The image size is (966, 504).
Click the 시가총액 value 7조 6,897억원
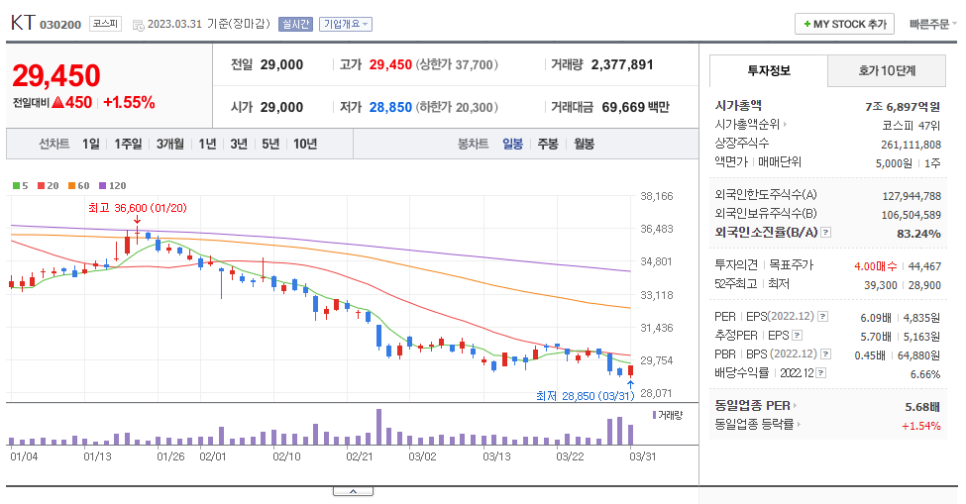903,107
